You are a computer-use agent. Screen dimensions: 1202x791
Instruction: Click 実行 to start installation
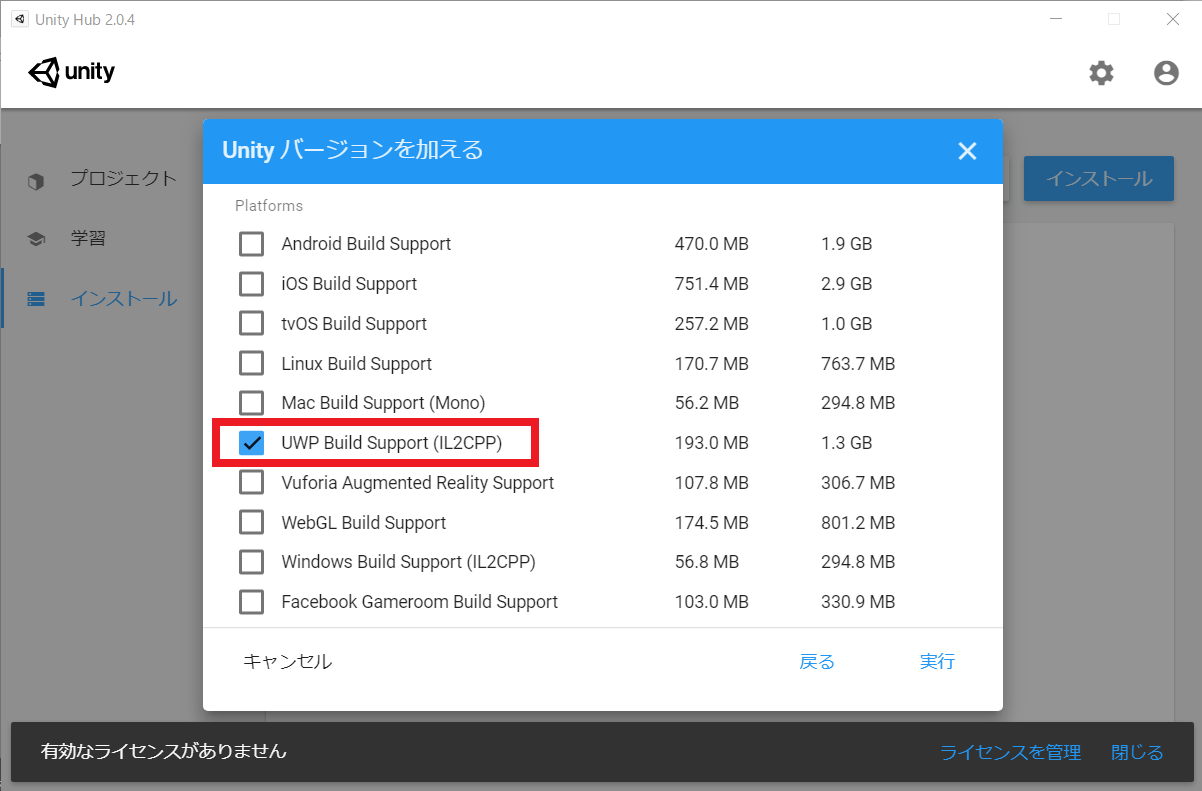937,661
